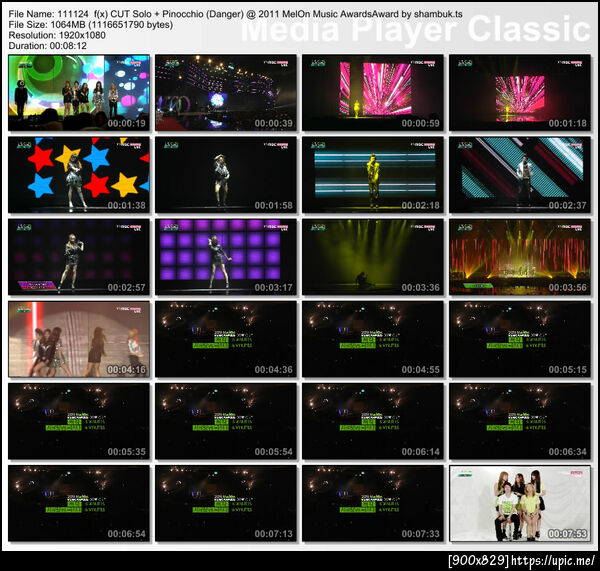Select the frame at 00:00:39
The width and height of the screenshot is (600, 571).
(x=226, y=93)
